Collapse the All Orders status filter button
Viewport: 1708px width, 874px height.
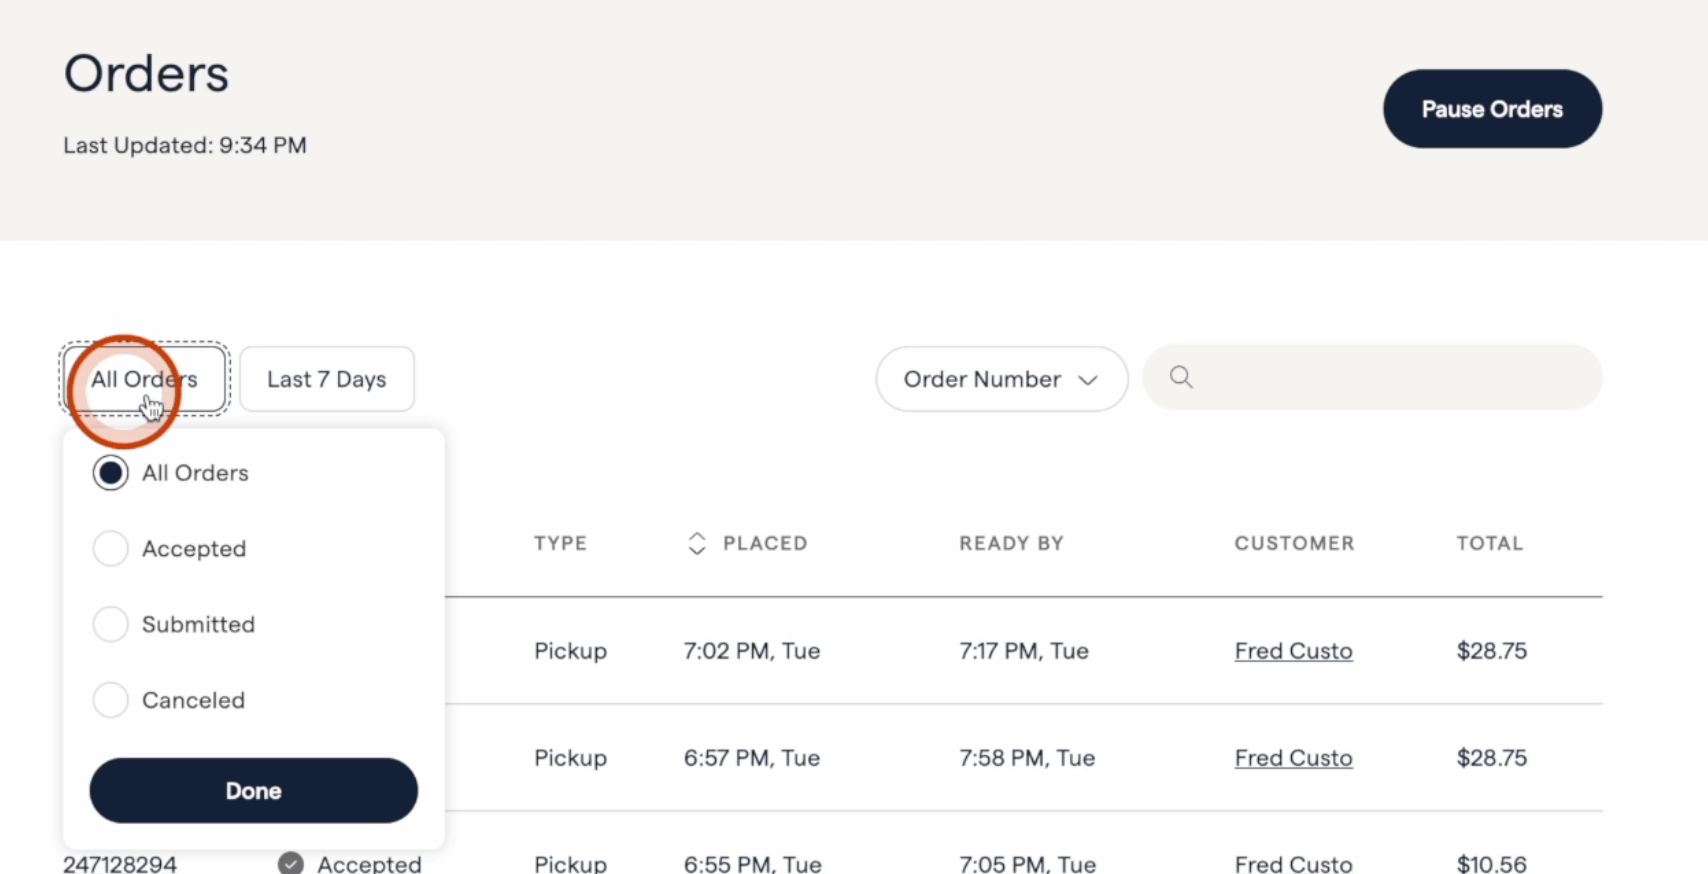coord(145,379)
